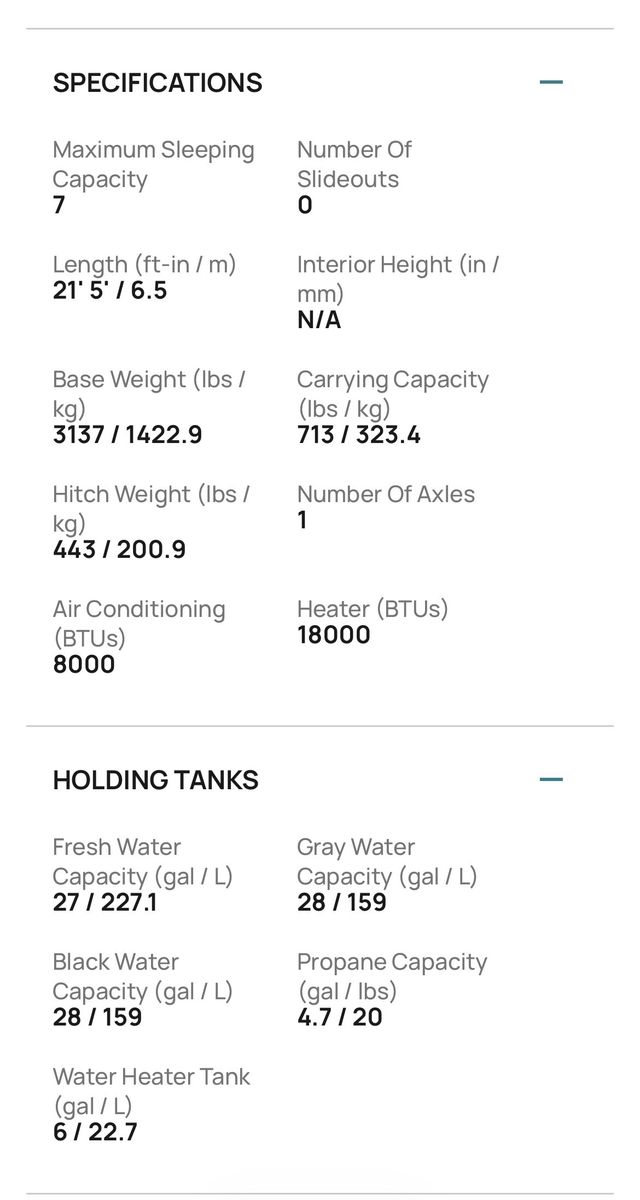Click Propane Capacity value 4.7 / 20

point(340,1018)
